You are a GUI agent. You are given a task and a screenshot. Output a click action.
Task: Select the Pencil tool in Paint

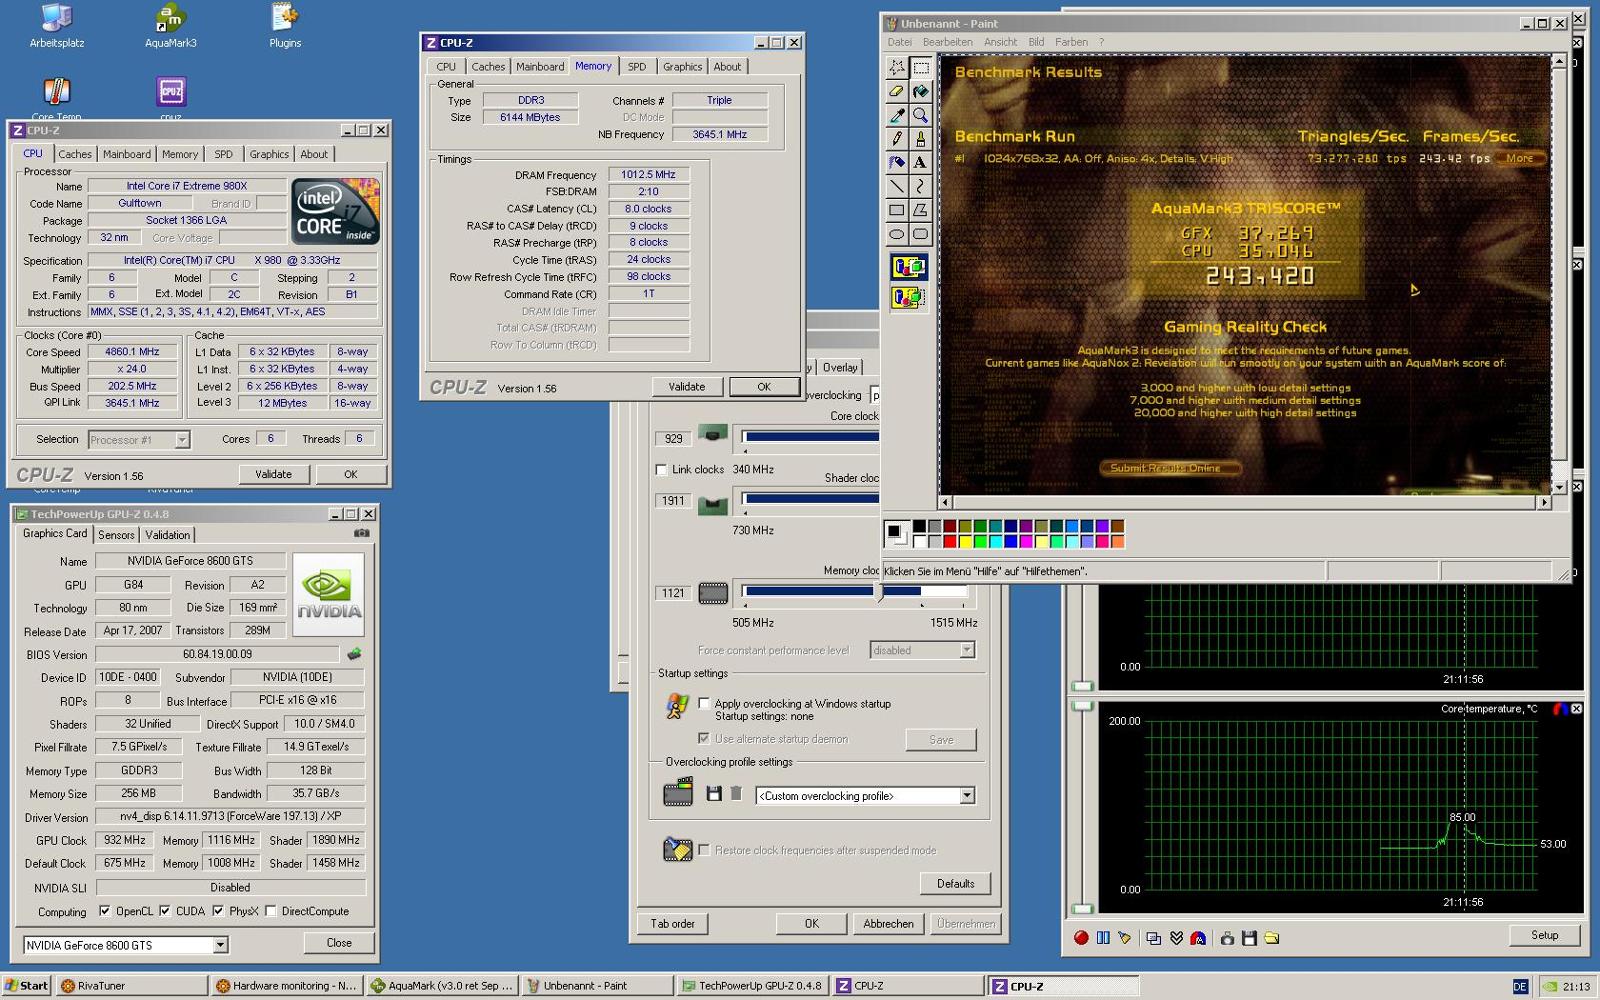pos(897,139)
